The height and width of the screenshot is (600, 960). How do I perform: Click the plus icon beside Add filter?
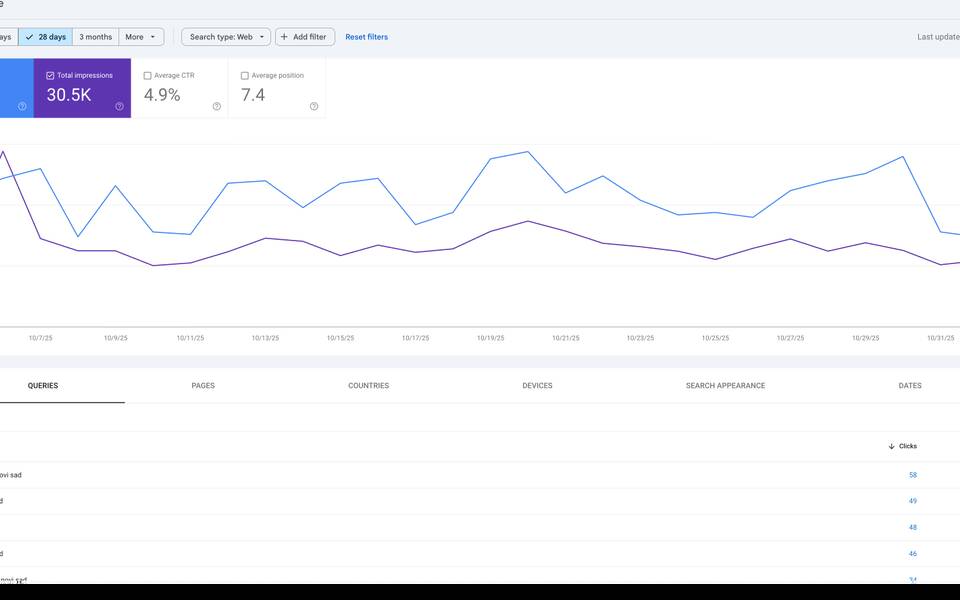coord(284,37)
